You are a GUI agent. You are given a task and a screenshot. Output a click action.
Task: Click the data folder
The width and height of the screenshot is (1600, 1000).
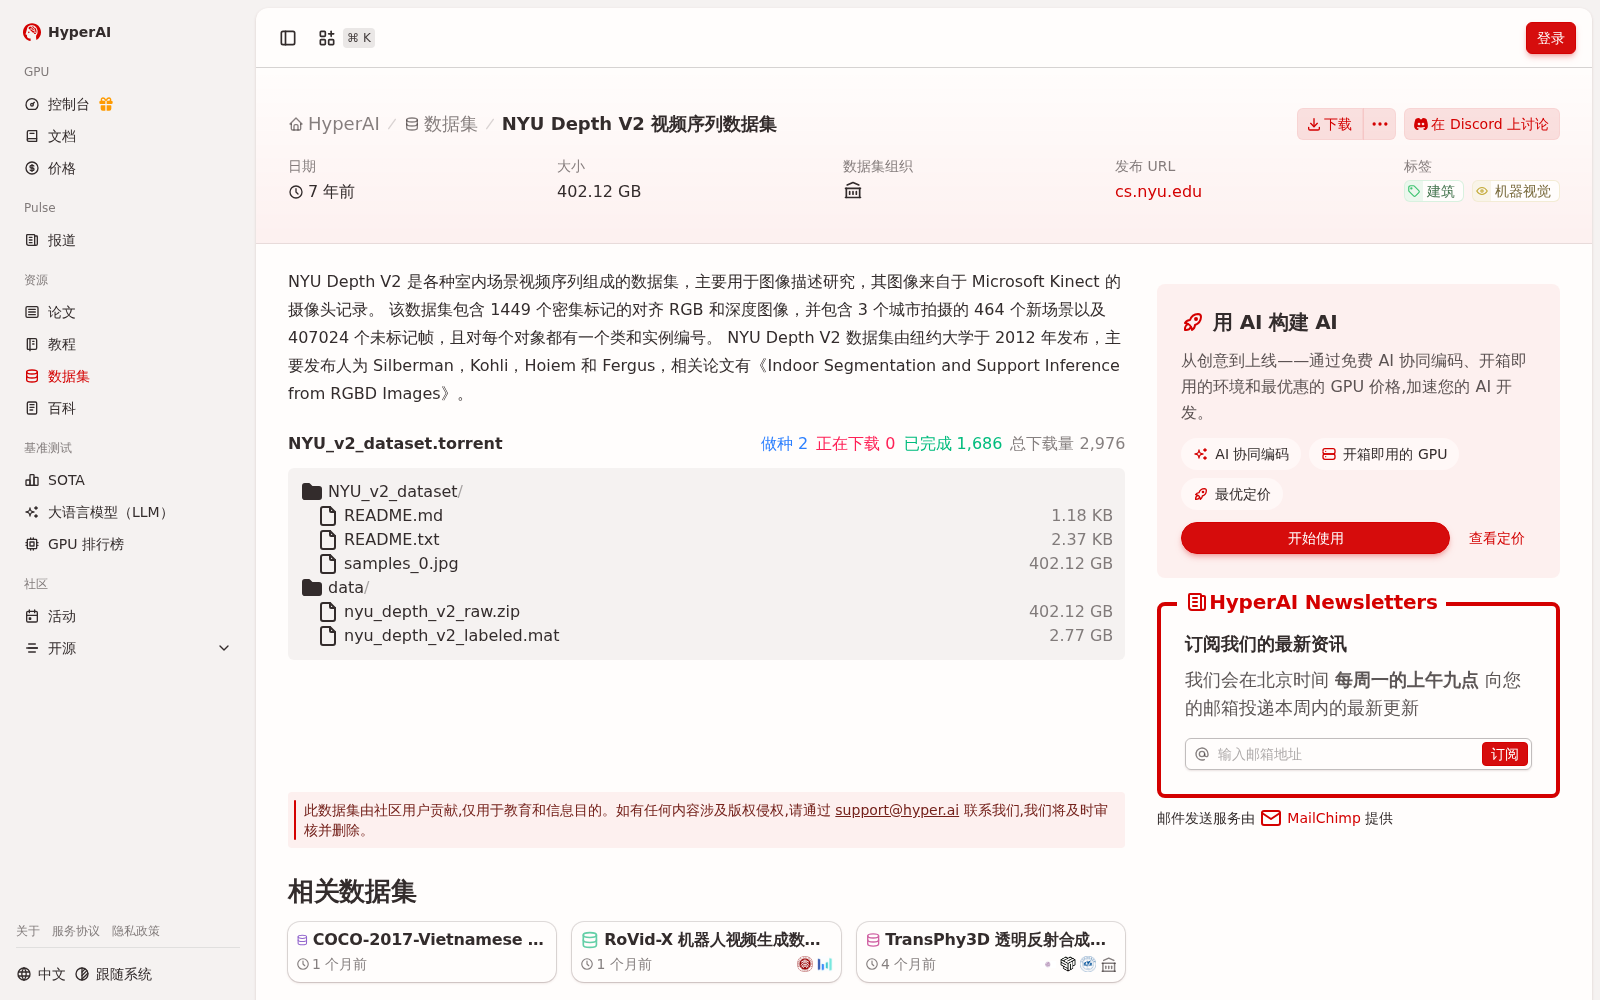tap(336, 587)
